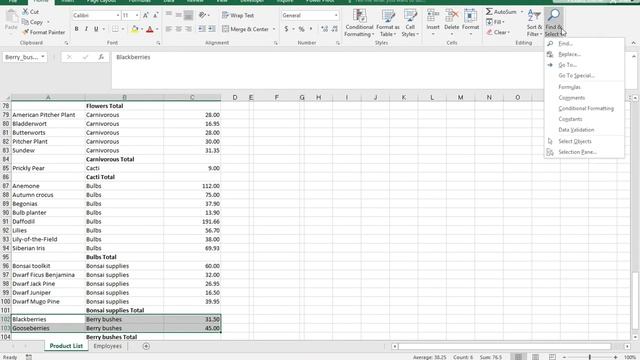Click the zoom slider in the status bar
This screenshot has width=640, height=360.
(590, 357)
